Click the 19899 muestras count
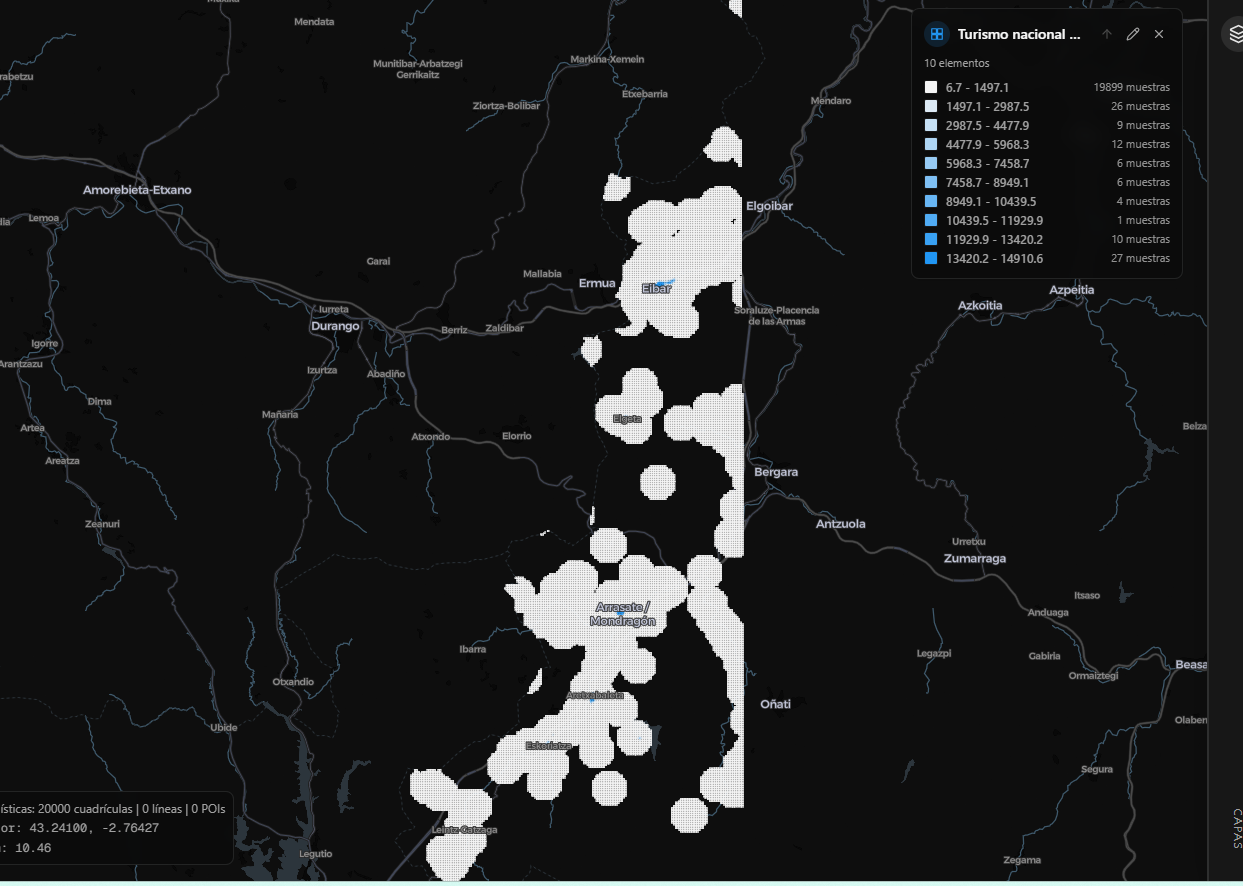The width and height of the screenshot is (1243, 886). pos(1131,87)
